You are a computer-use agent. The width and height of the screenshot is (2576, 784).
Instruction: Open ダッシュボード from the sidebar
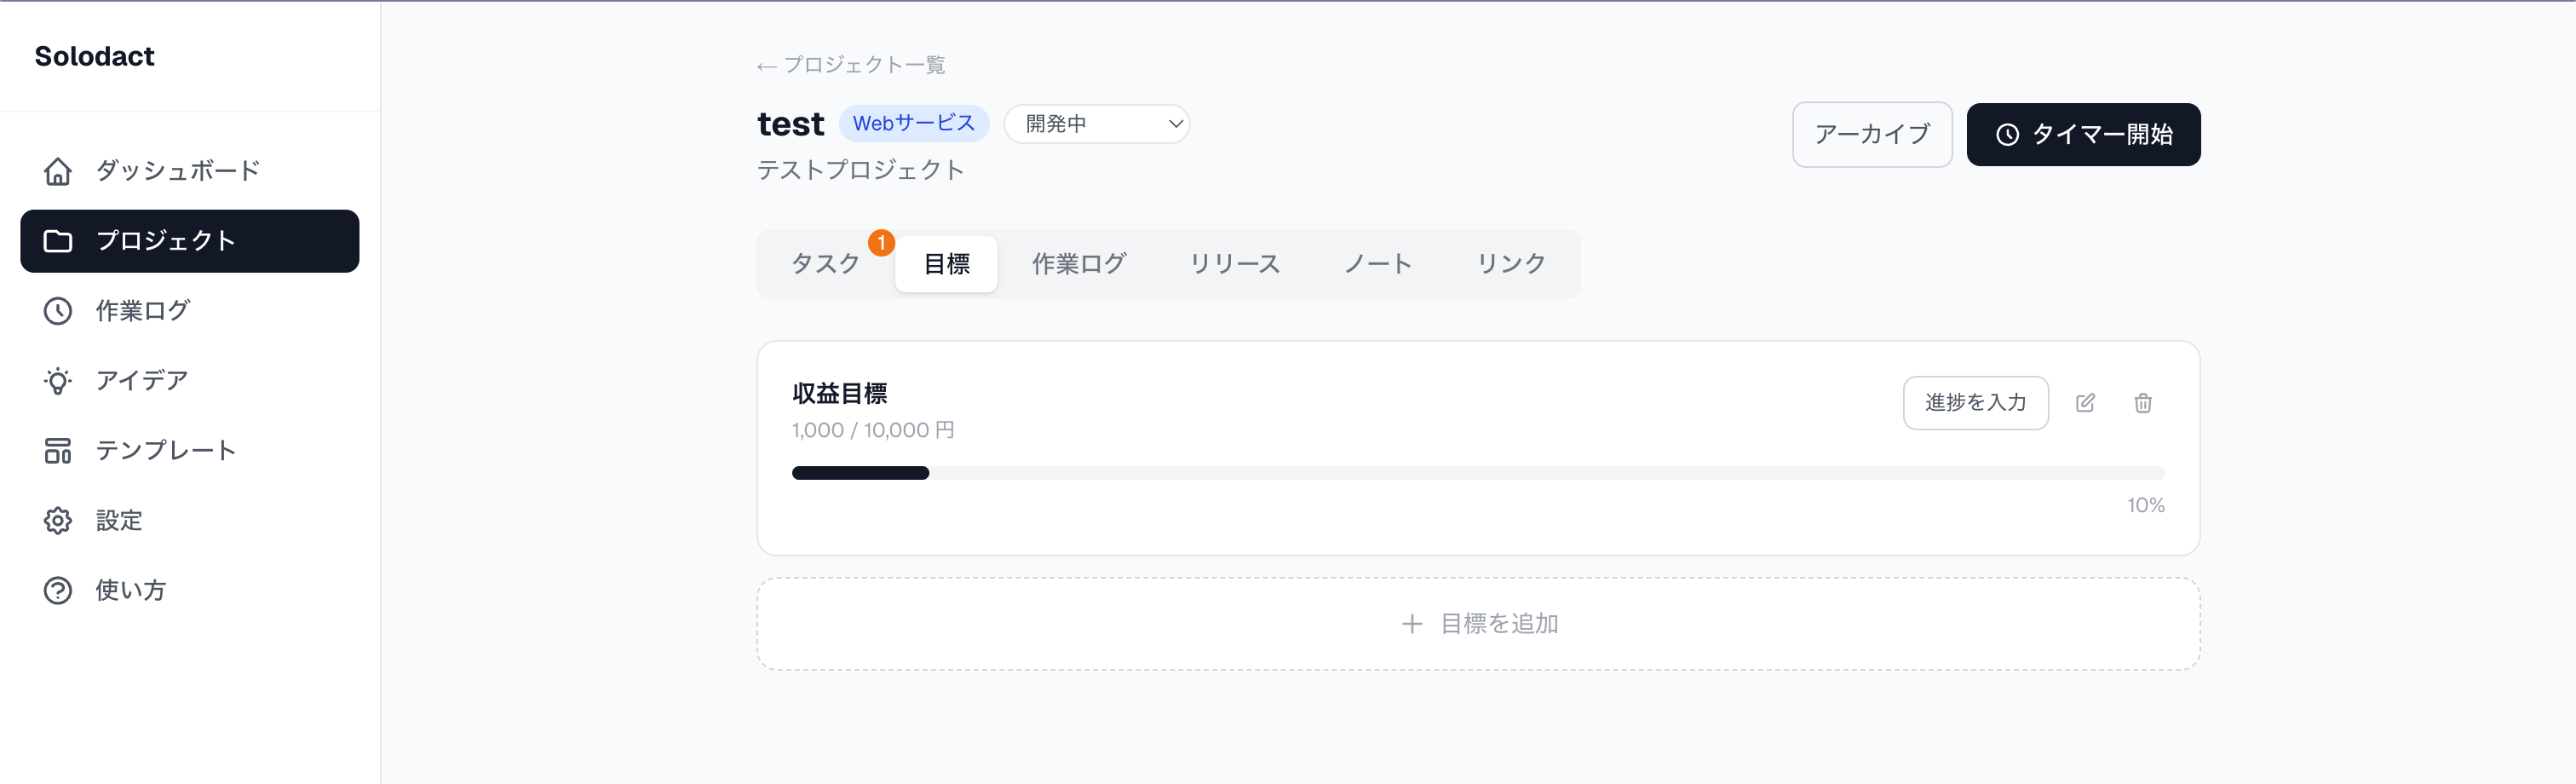point(190,171)
